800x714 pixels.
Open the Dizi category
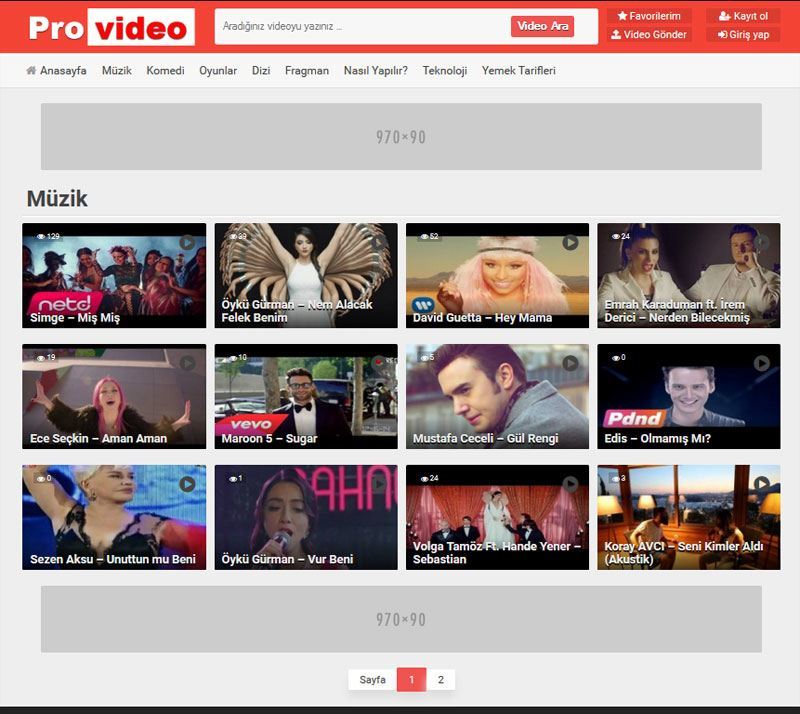(x=261, y=70)
